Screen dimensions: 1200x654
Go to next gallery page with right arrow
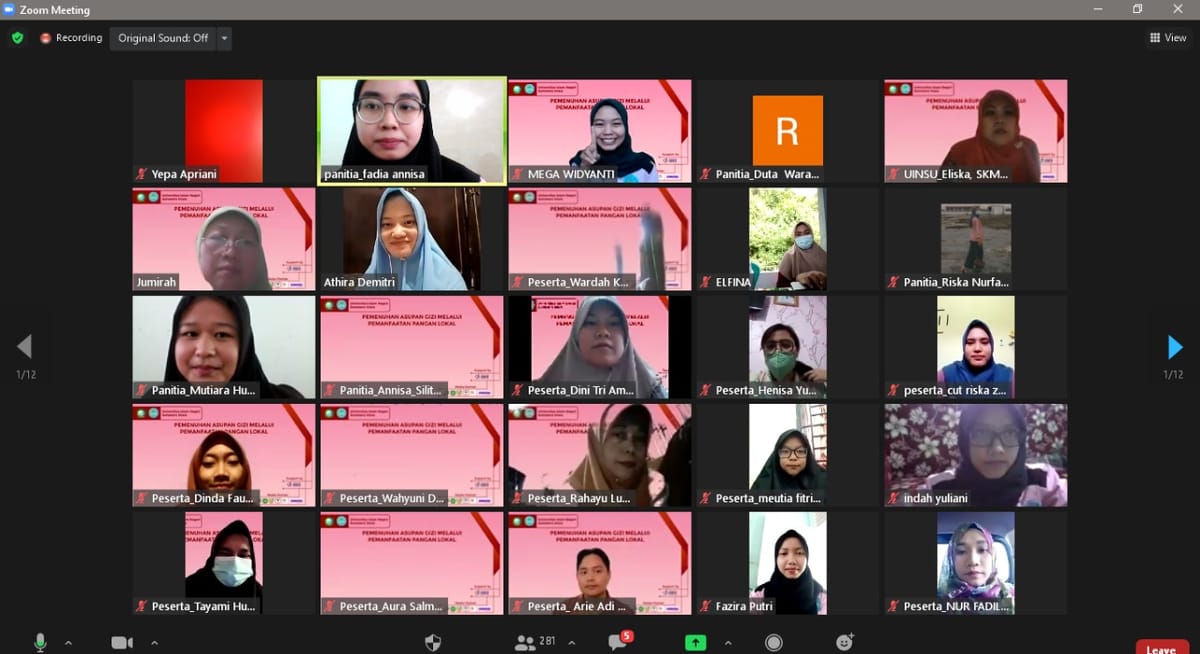pyautogui.click(x=1175, y=347)
